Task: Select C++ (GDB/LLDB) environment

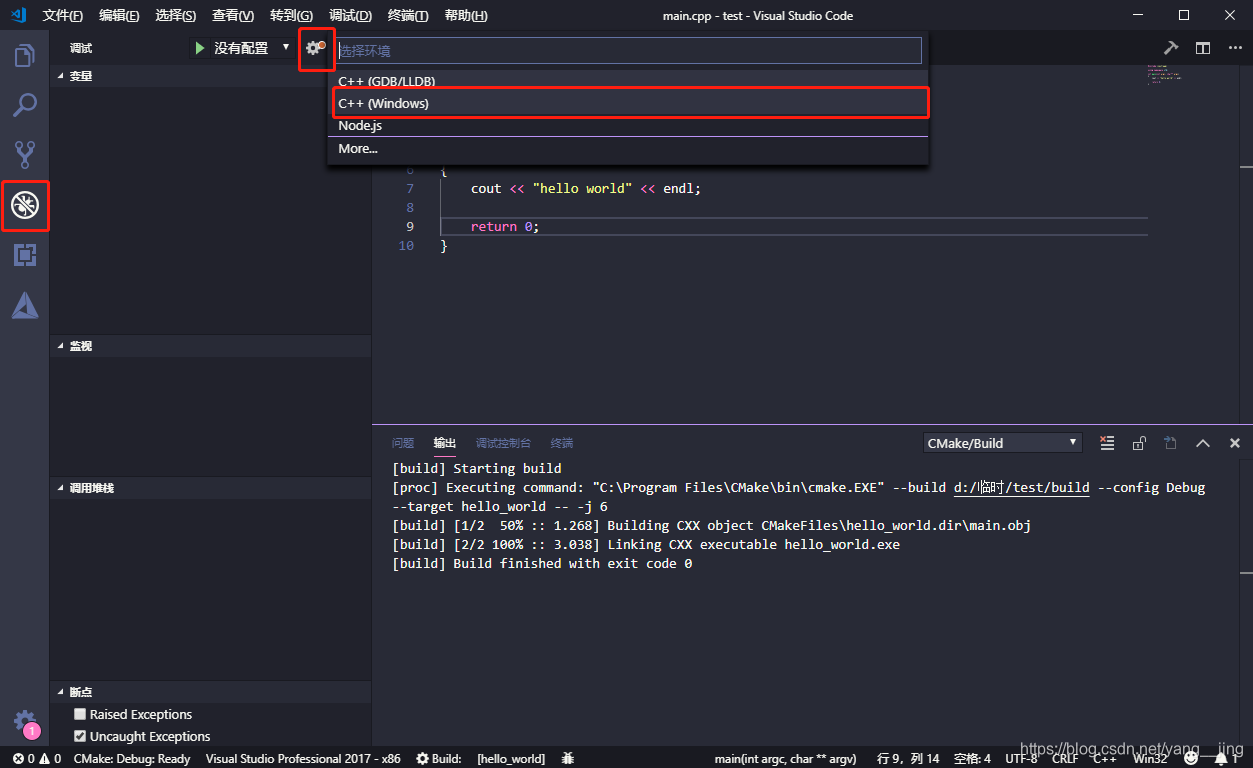Action: [628, 80]
